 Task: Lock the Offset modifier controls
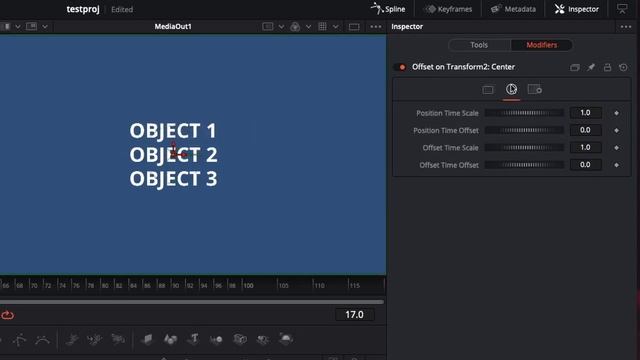(607, 67)
